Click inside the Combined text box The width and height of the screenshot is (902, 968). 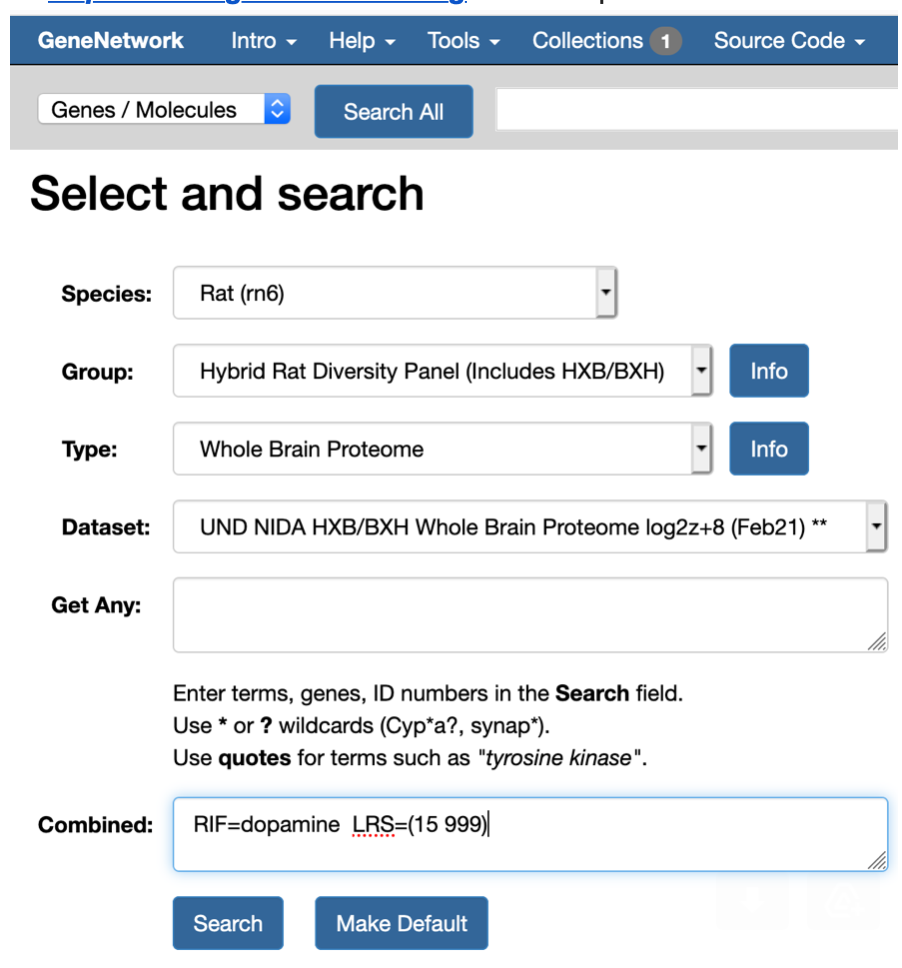[x=529, y=834]
